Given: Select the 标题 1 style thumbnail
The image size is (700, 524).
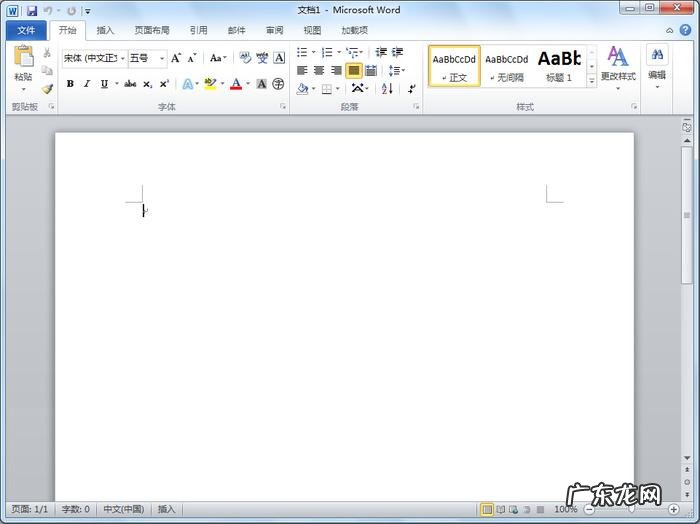Looking at the screenshot, I should pyautogui.click(x=559, y=65).
